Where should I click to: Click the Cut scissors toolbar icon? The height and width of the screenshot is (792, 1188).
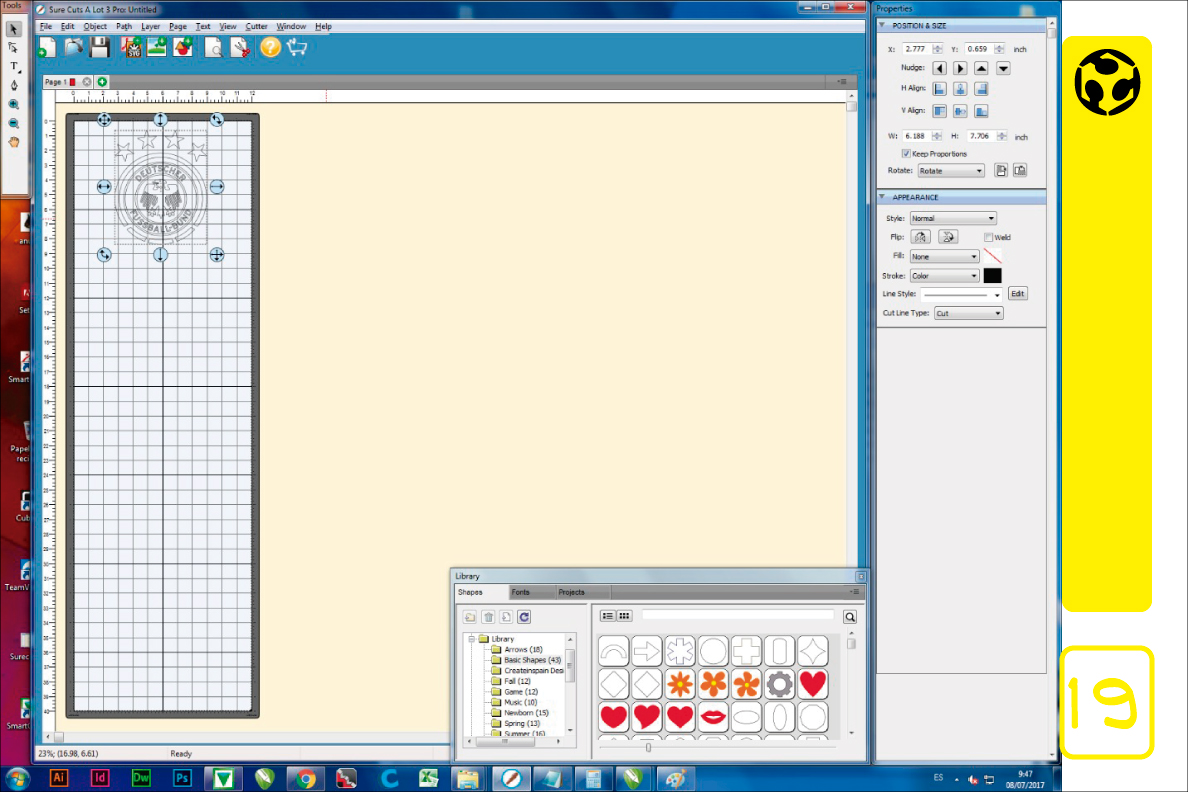[x=240, y=48]
